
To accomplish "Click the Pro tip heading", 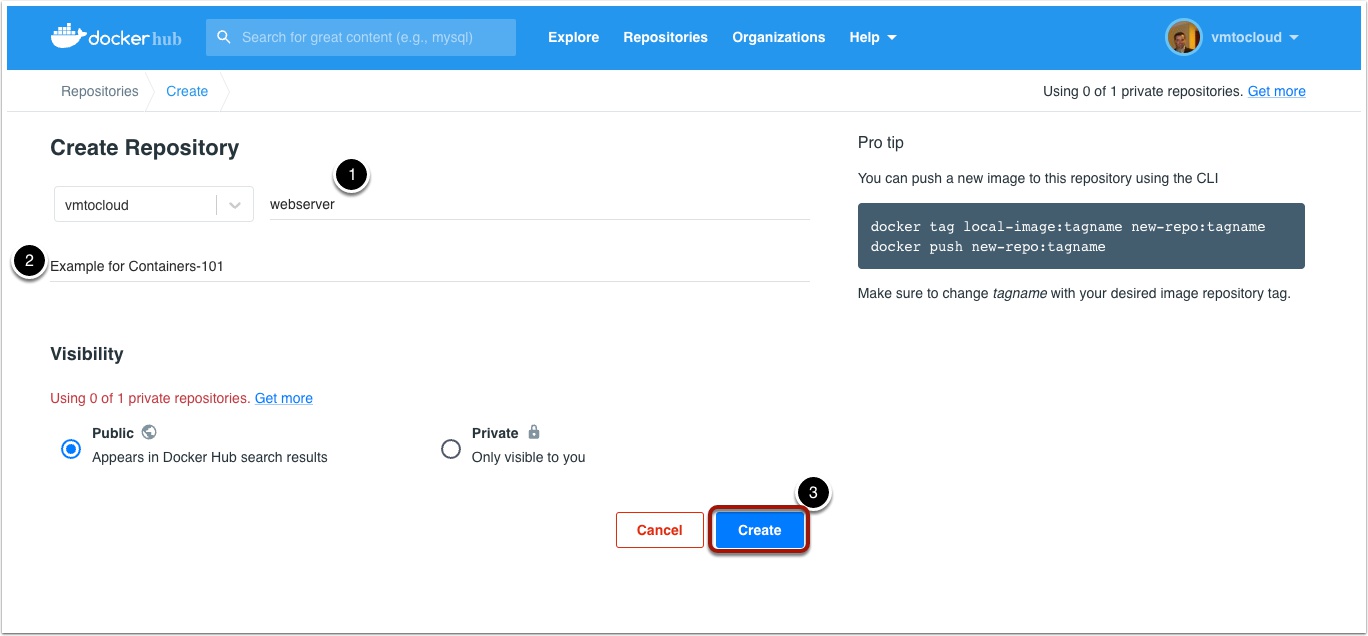I will tap(881, 143).
